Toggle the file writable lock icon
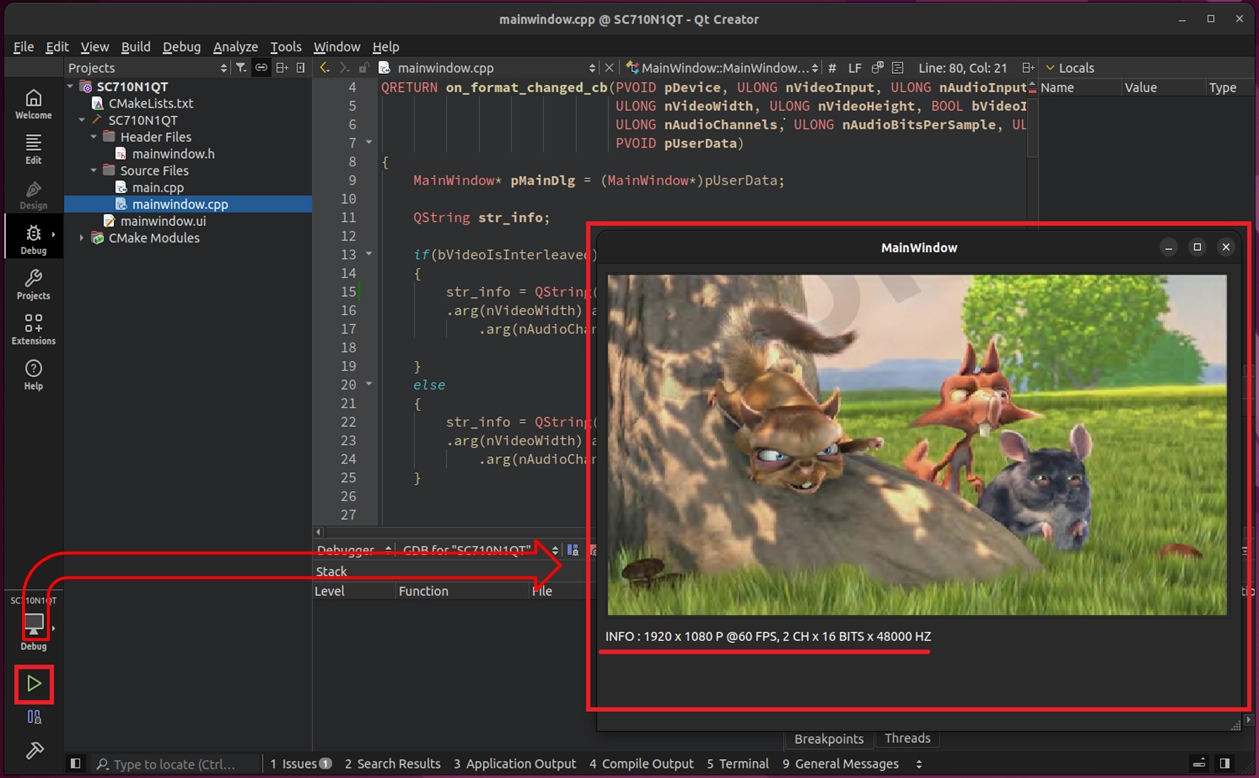 tap(364, 68)
